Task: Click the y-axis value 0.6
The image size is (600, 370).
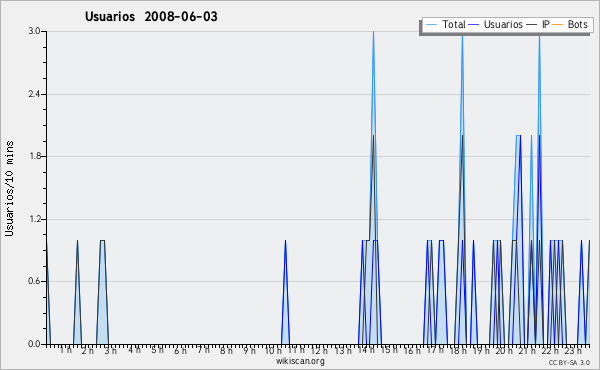Action: click(34, 281)
